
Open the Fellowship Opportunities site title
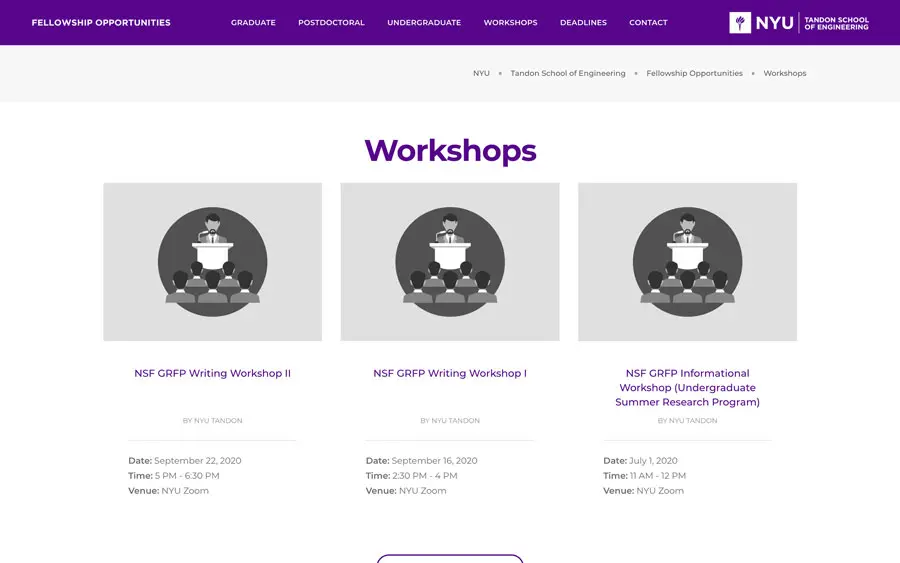pos(101,23)
